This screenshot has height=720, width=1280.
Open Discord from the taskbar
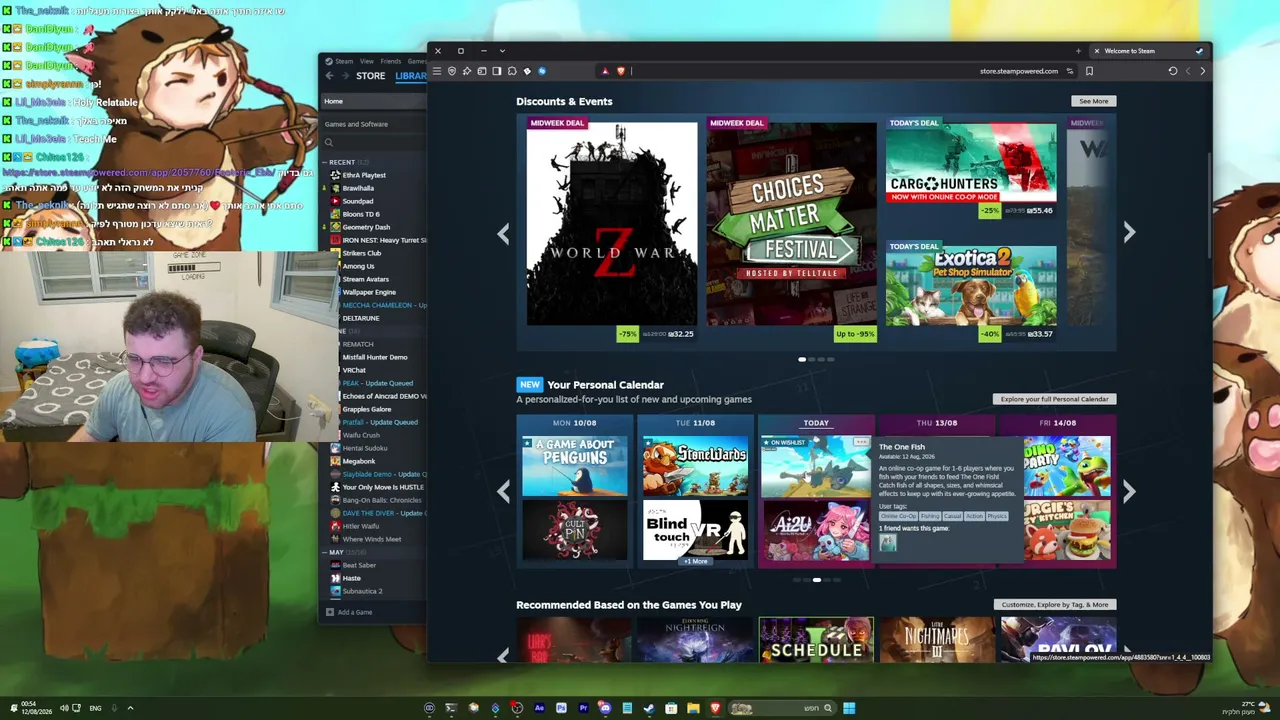[x=605, y=708]
